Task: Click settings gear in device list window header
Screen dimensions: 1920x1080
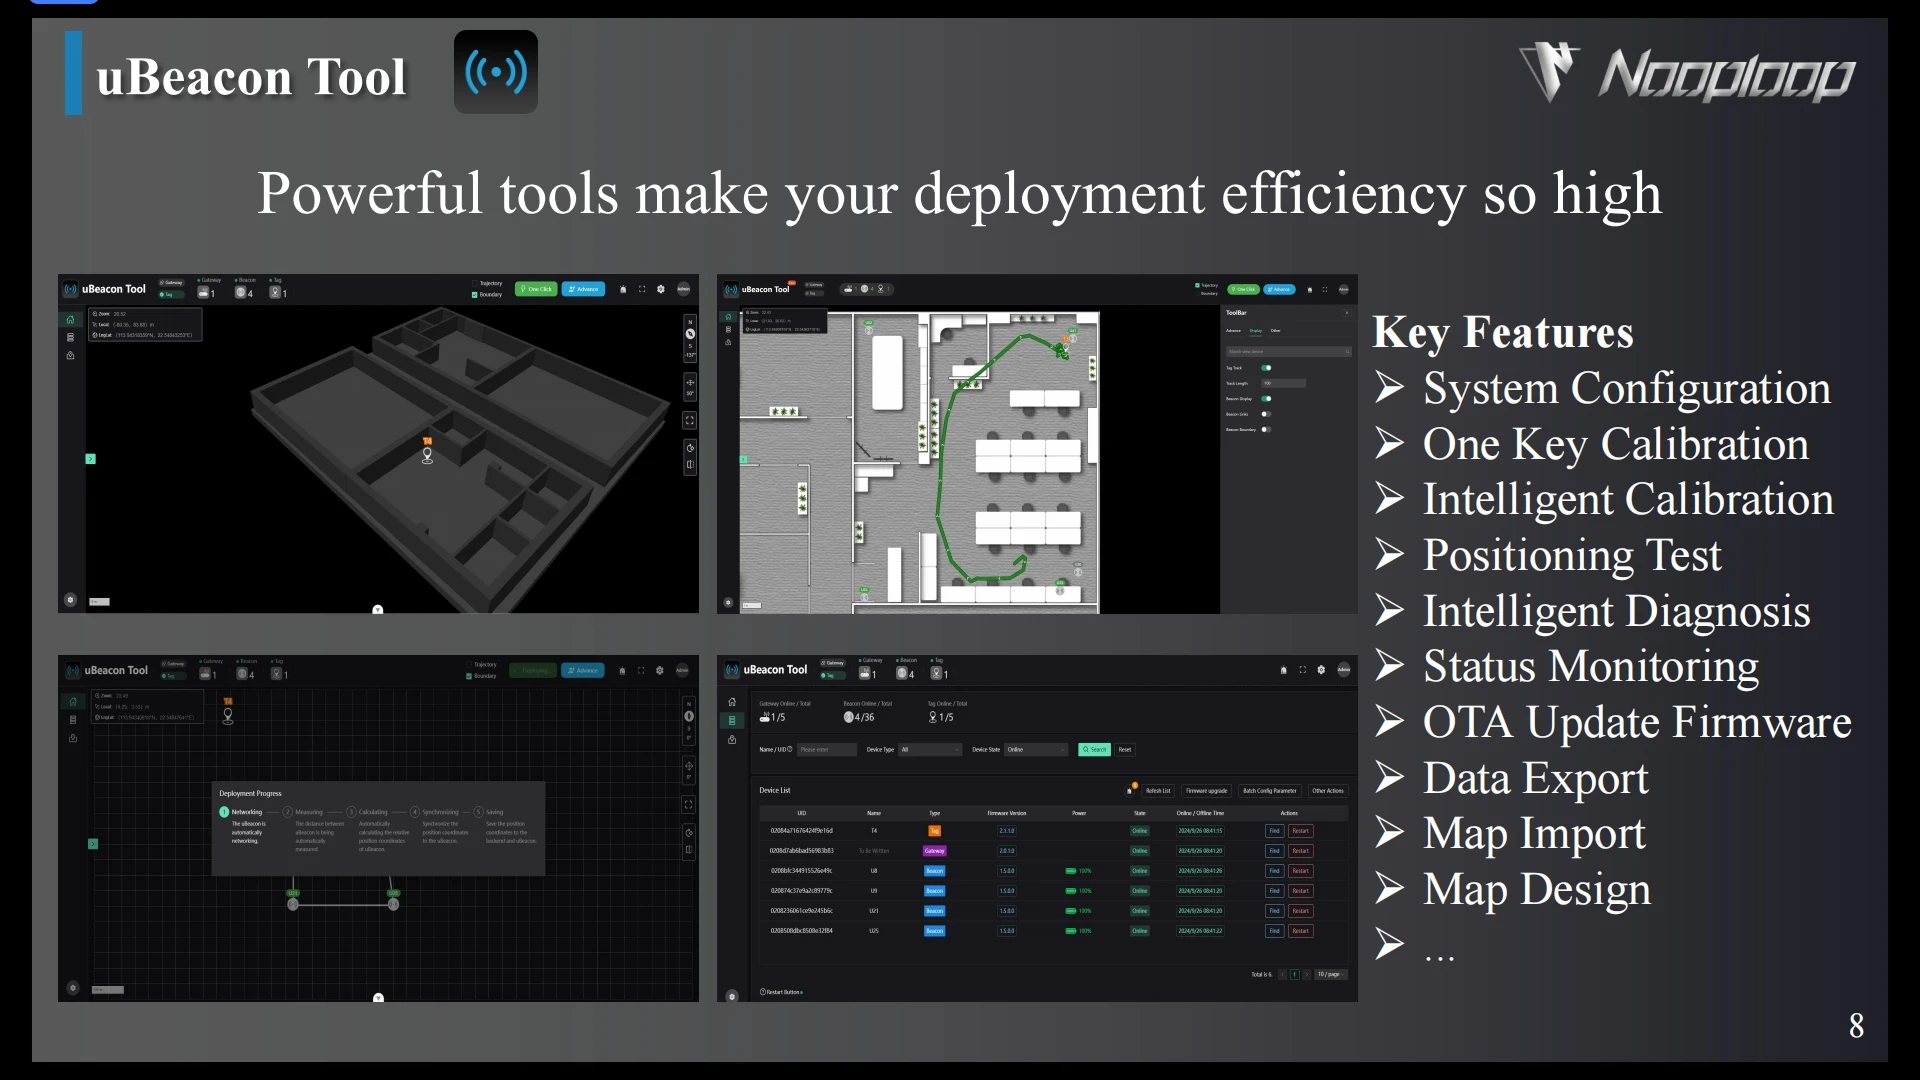Action: pos(1321,670)
